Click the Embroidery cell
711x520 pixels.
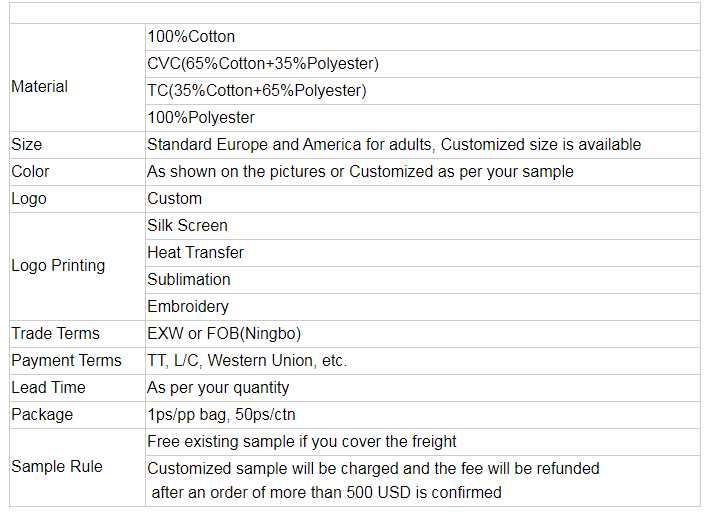pos(187,307)
